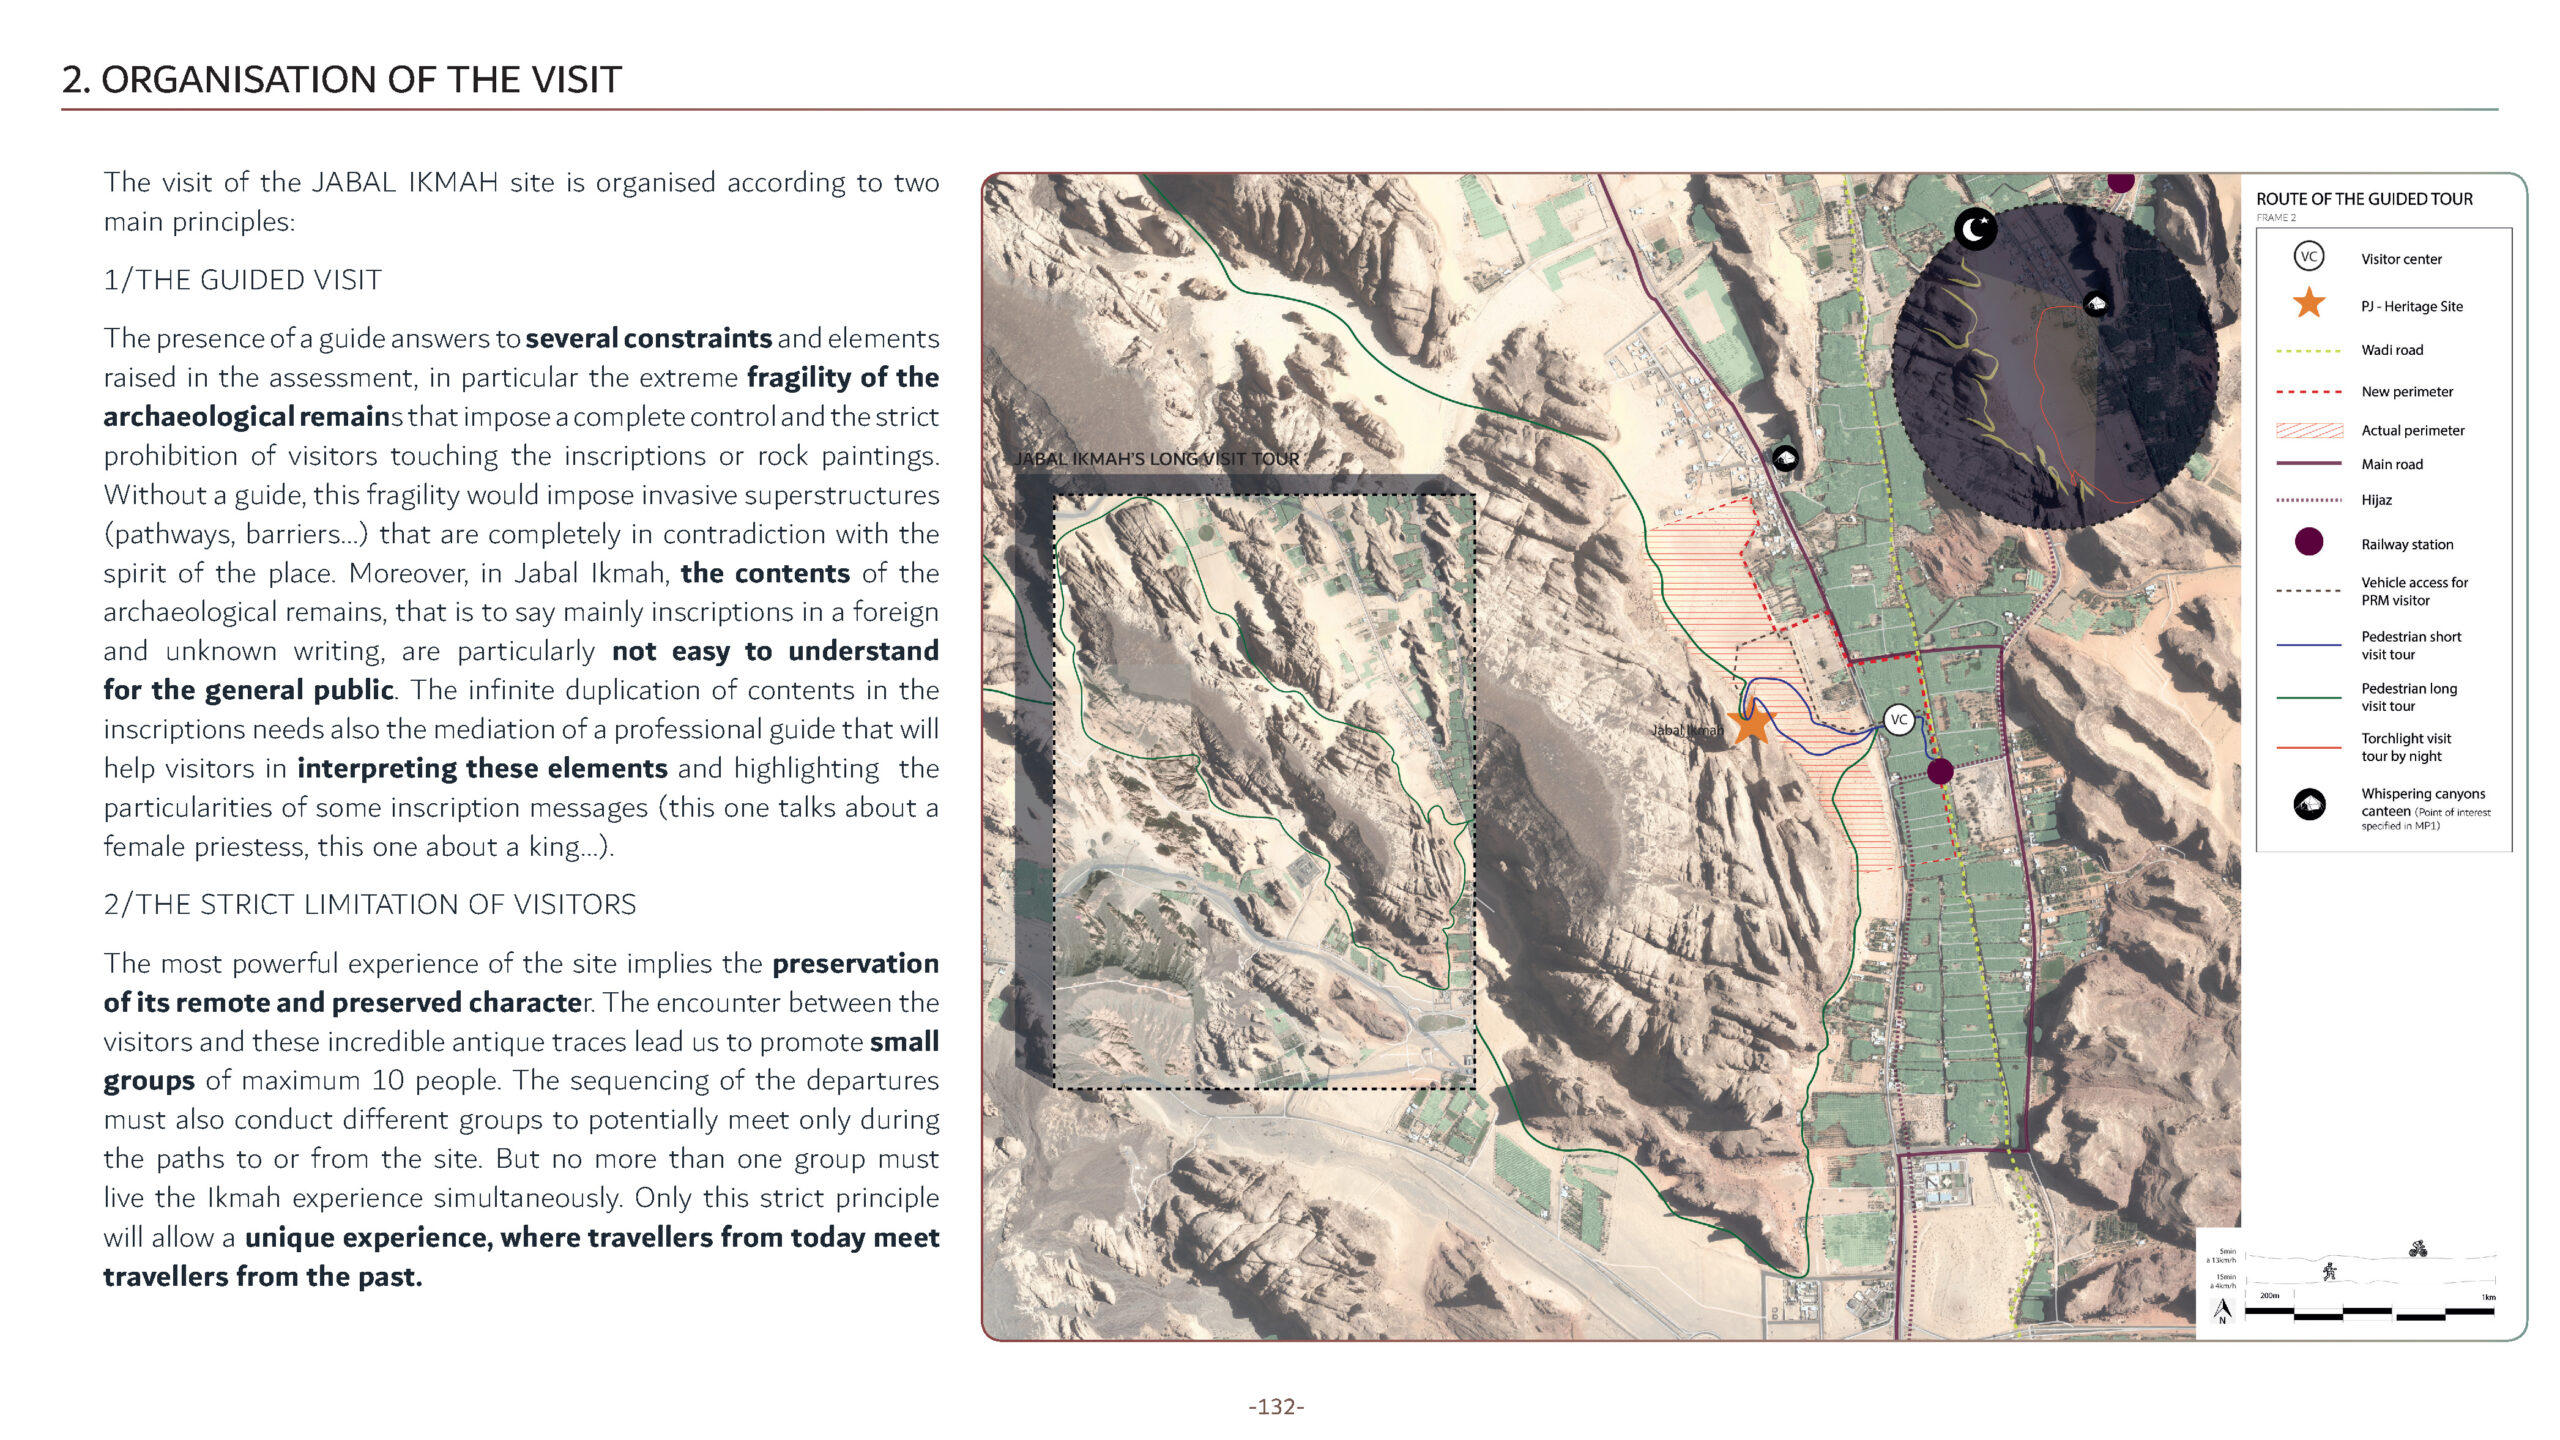
Task: Click the VC visitor center marker on the map
Action: [1898, 719]
